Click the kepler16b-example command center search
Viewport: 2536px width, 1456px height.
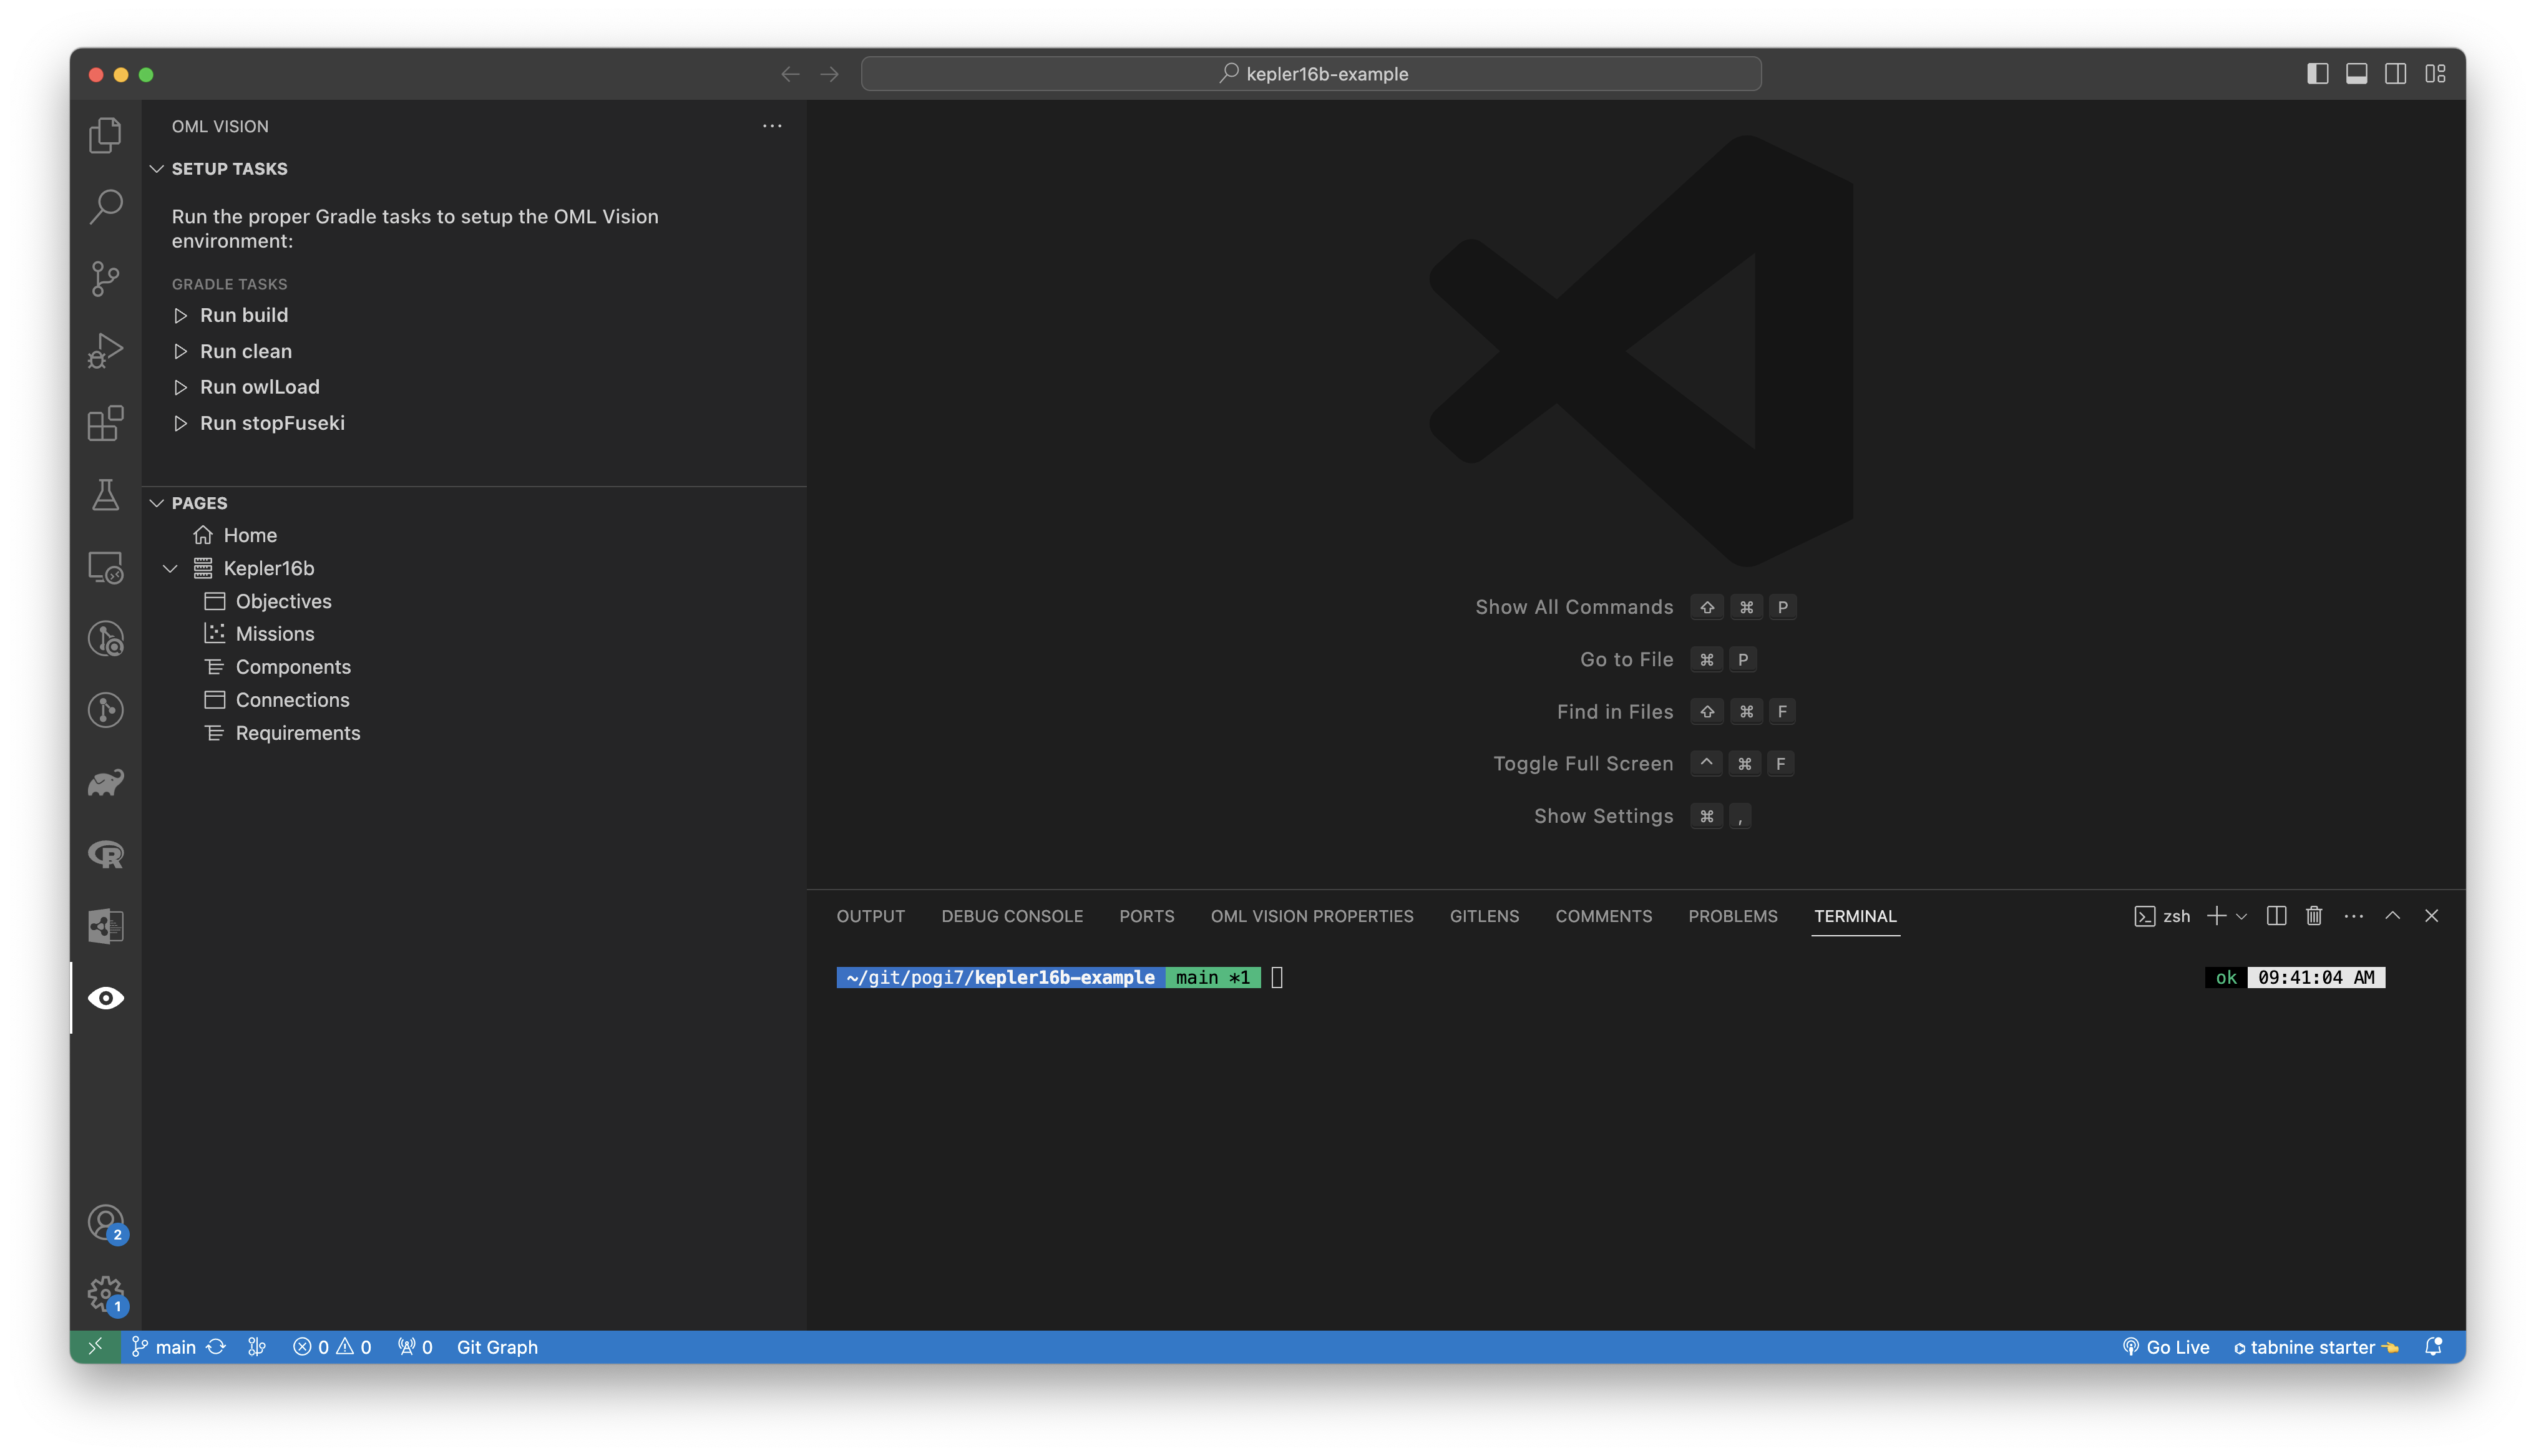(1310, 74)
